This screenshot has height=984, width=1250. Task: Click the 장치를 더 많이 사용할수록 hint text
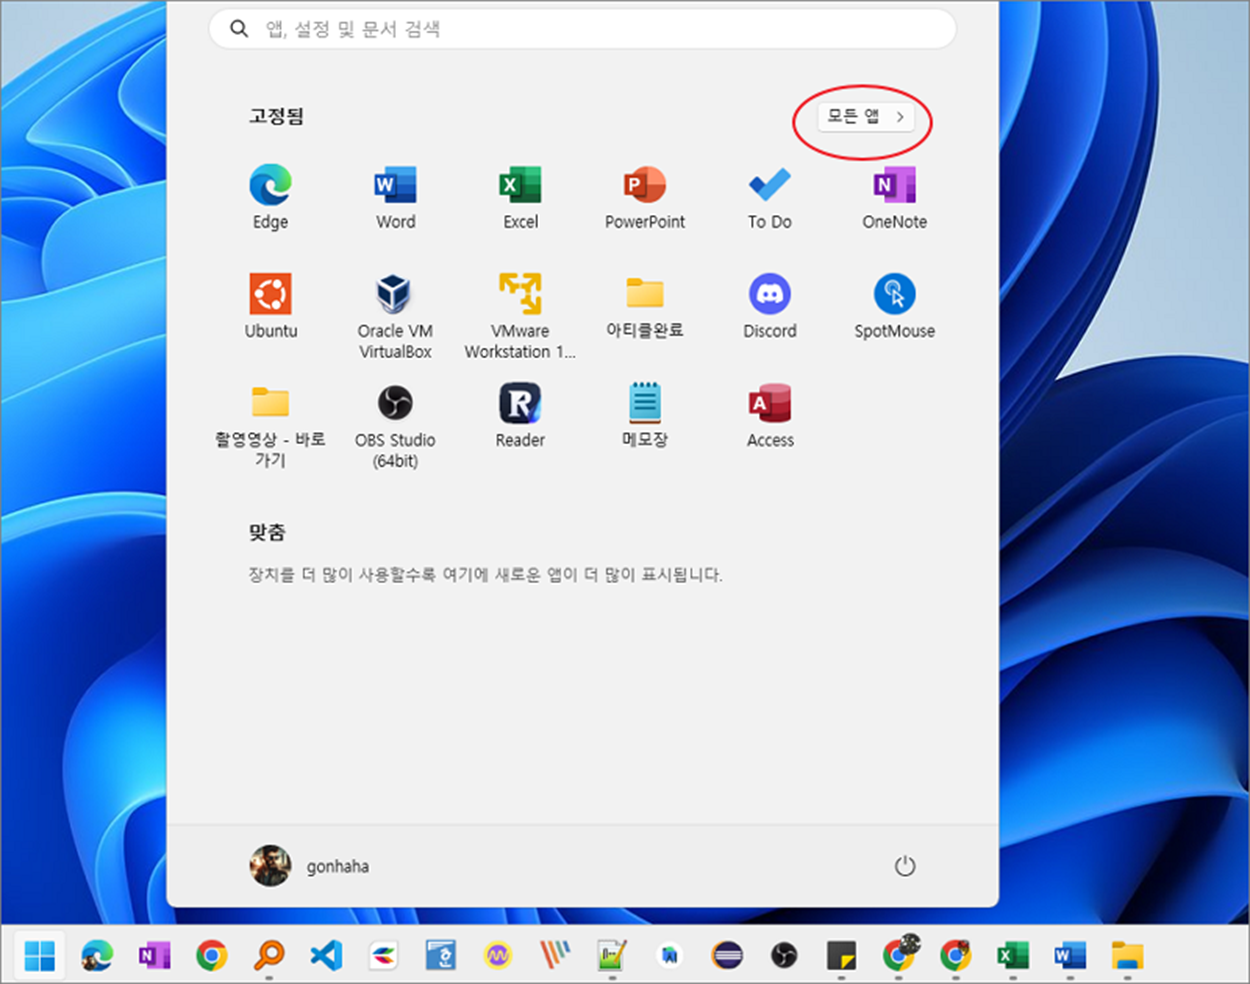(485, 575)
